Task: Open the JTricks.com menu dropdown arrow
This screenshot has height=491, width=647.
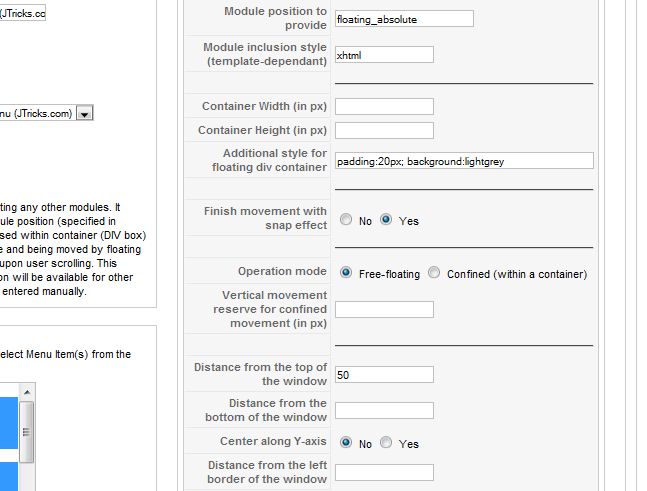Action: [x=85, y=113]
